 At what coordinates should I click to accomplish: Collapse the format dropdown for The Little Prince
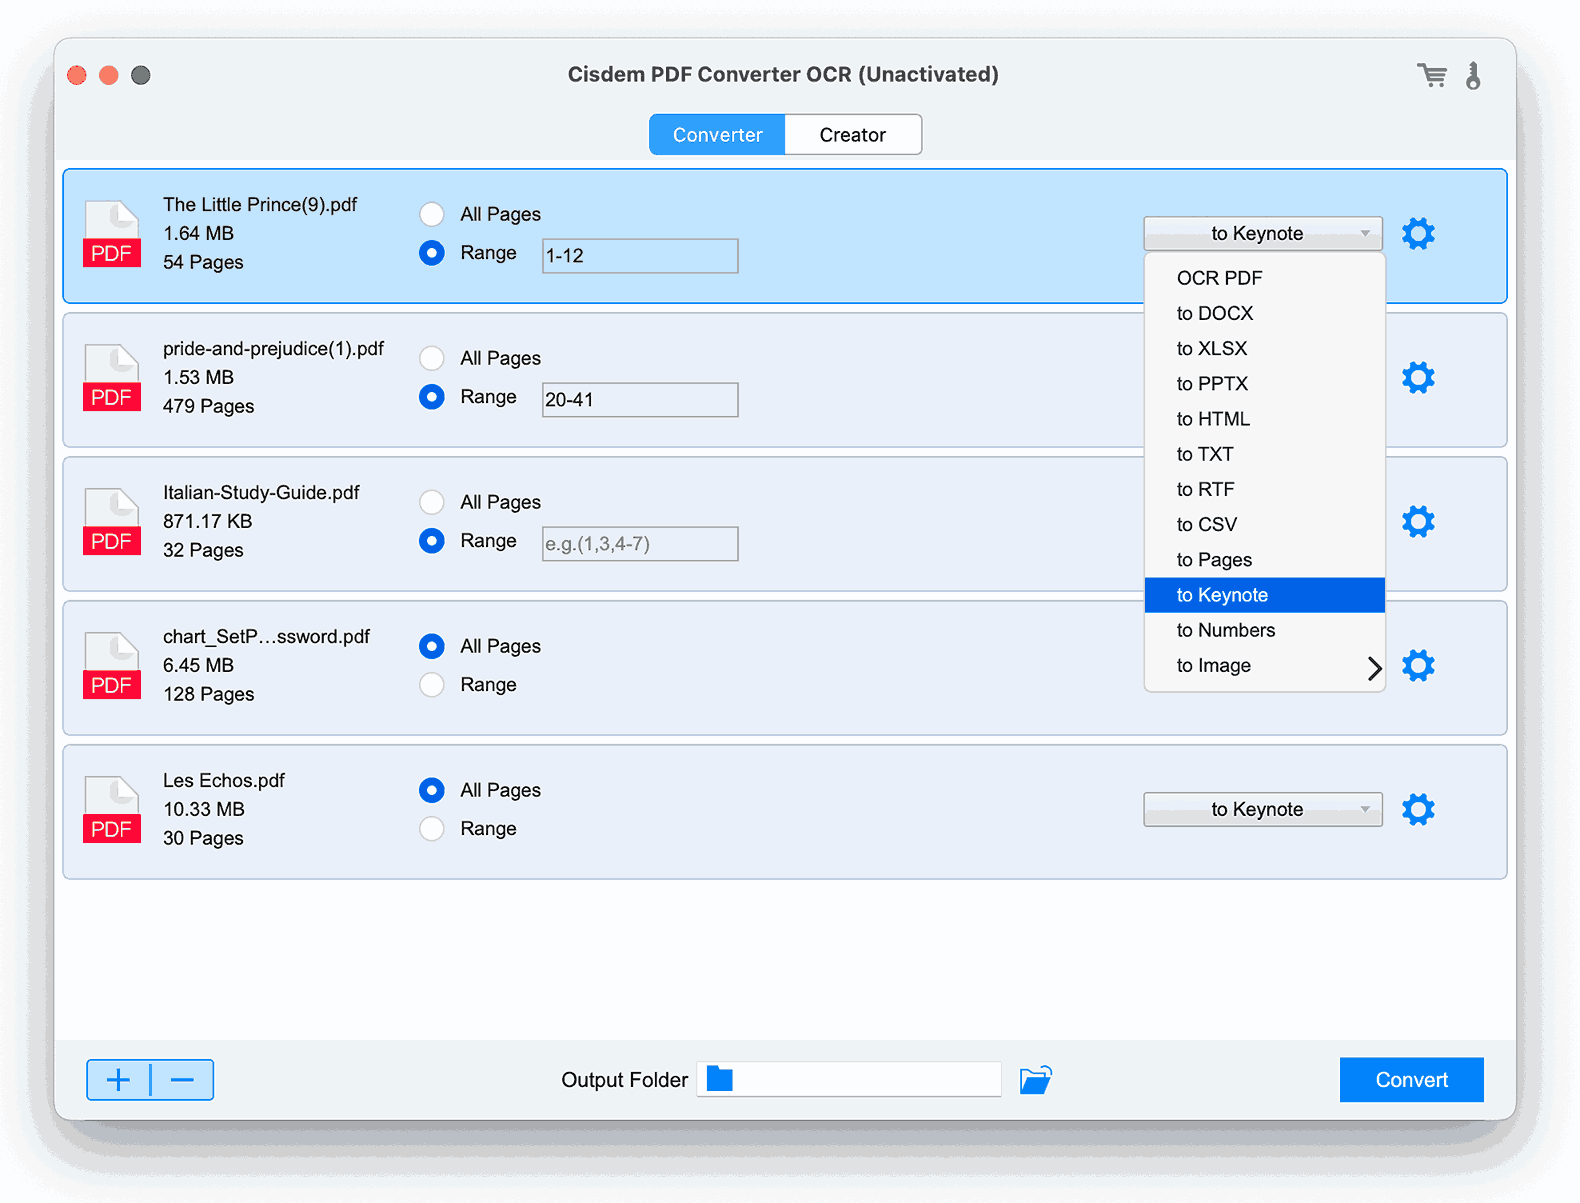coord(1263,234)
